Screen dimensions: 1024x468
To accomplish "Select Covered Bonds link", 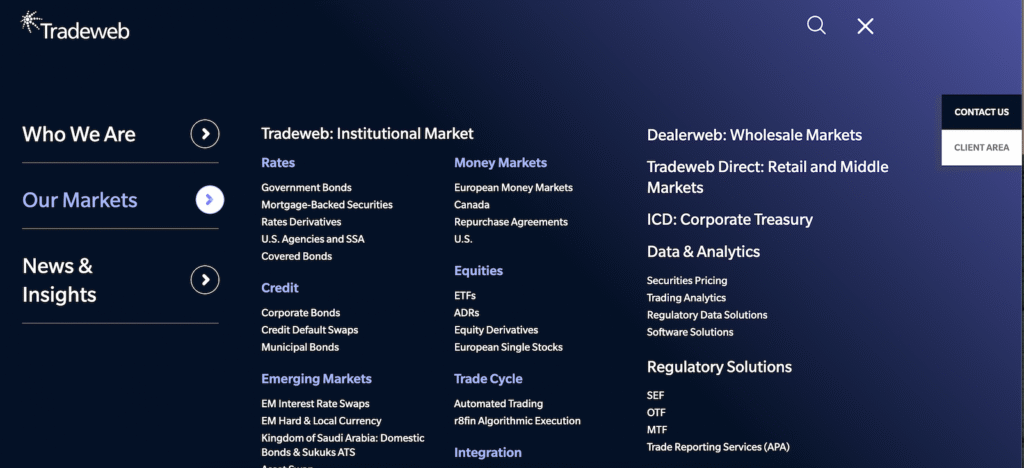I will pos(296,256).
